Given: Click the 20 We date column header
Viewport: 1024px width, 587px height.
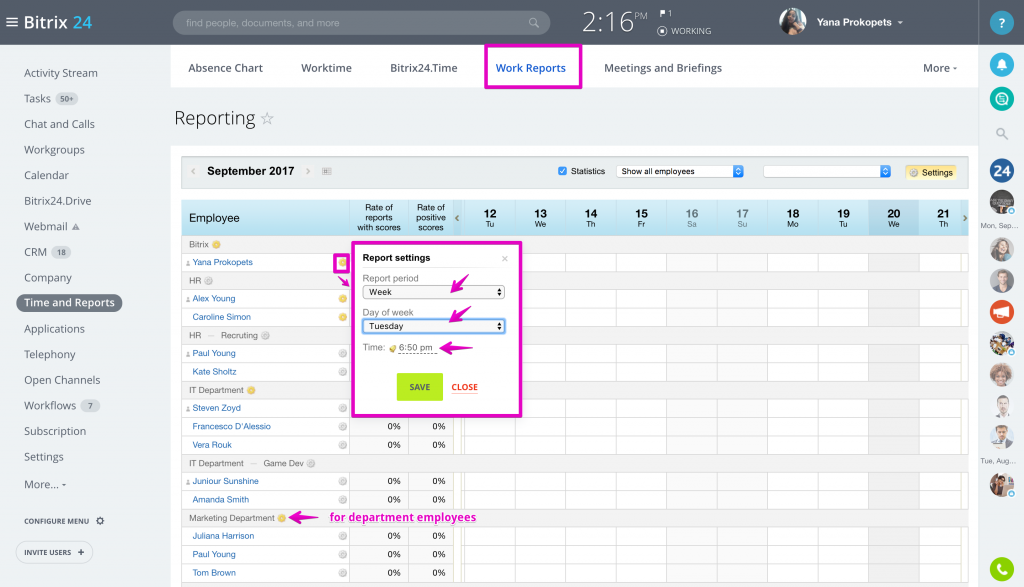Looking at the screenshot, I should [893, 218].
